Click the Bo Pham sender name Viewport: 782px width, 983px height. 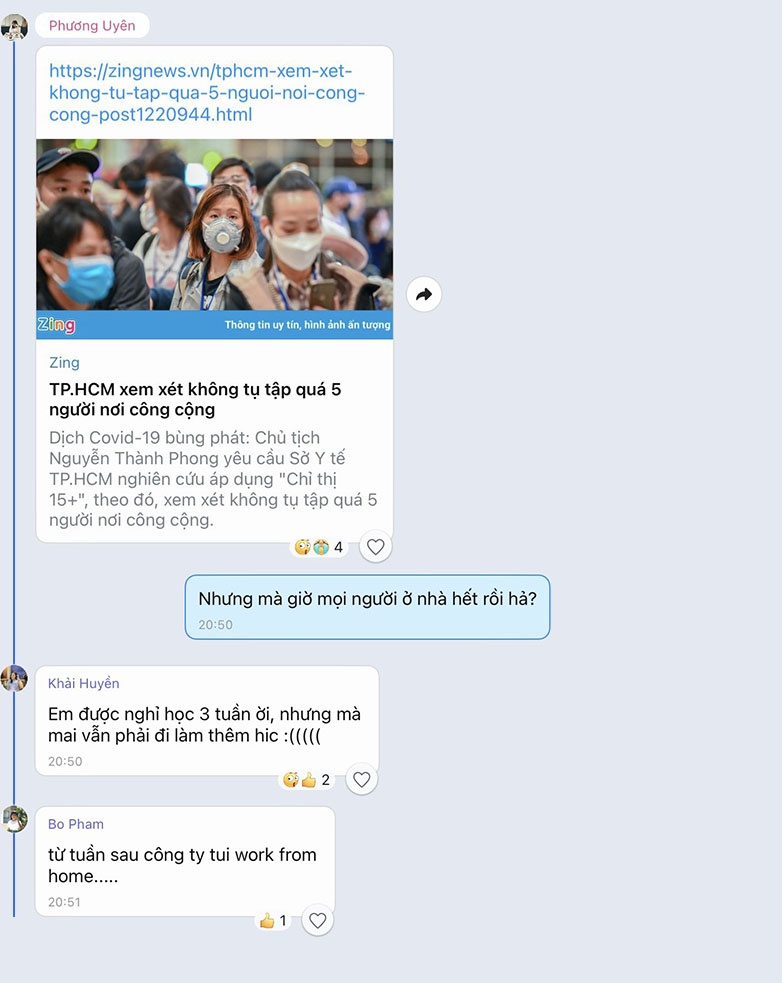76,824
